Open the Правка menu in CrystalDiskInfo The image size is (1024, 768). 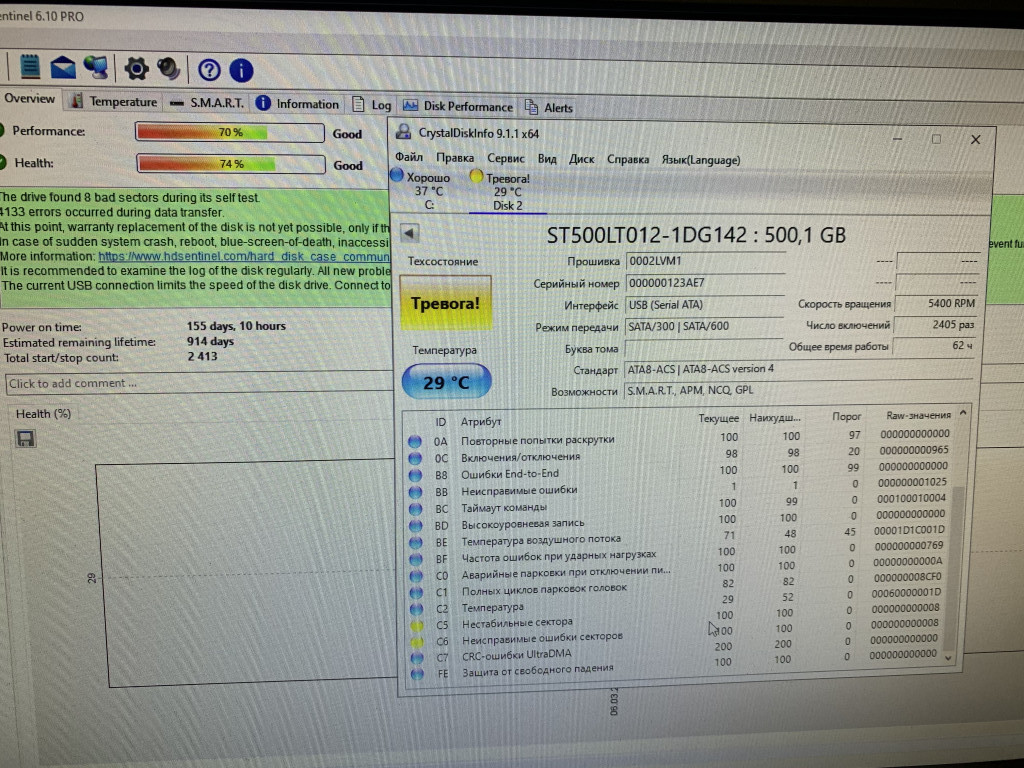click(x=455, y=158)
